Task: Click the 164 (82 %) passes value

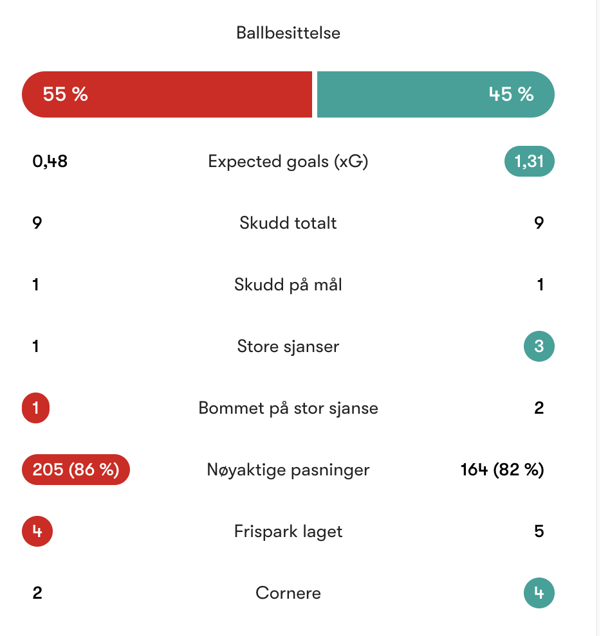Action: tap(502, 470)
